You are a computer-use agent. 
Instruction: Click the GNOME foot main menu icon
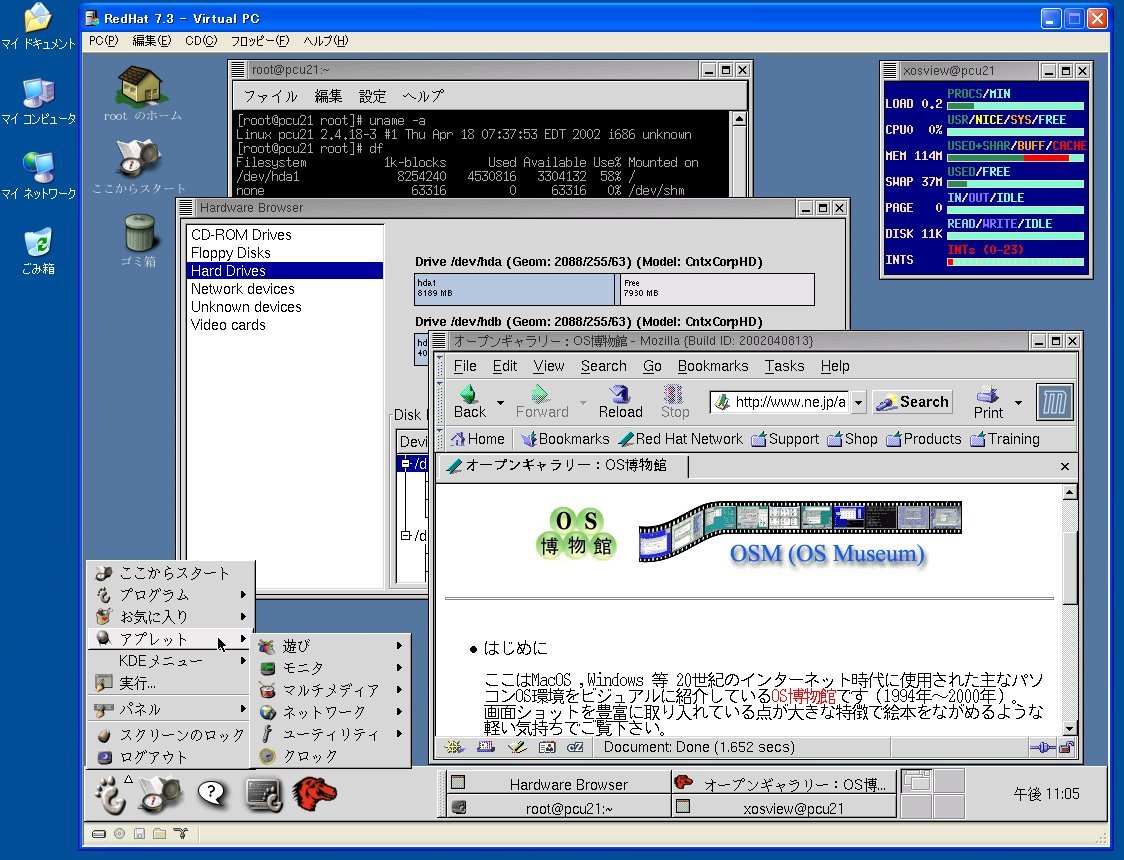pyautogui.click(x=110, y=794)
